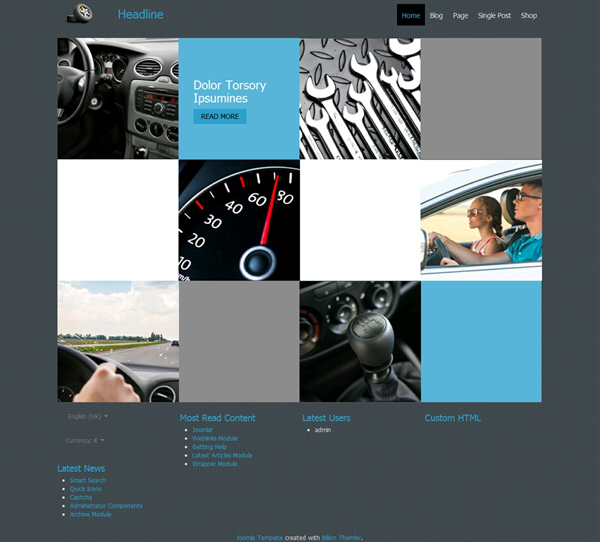
Task: Open the car dashboard radio image
Action: (118, 98)
